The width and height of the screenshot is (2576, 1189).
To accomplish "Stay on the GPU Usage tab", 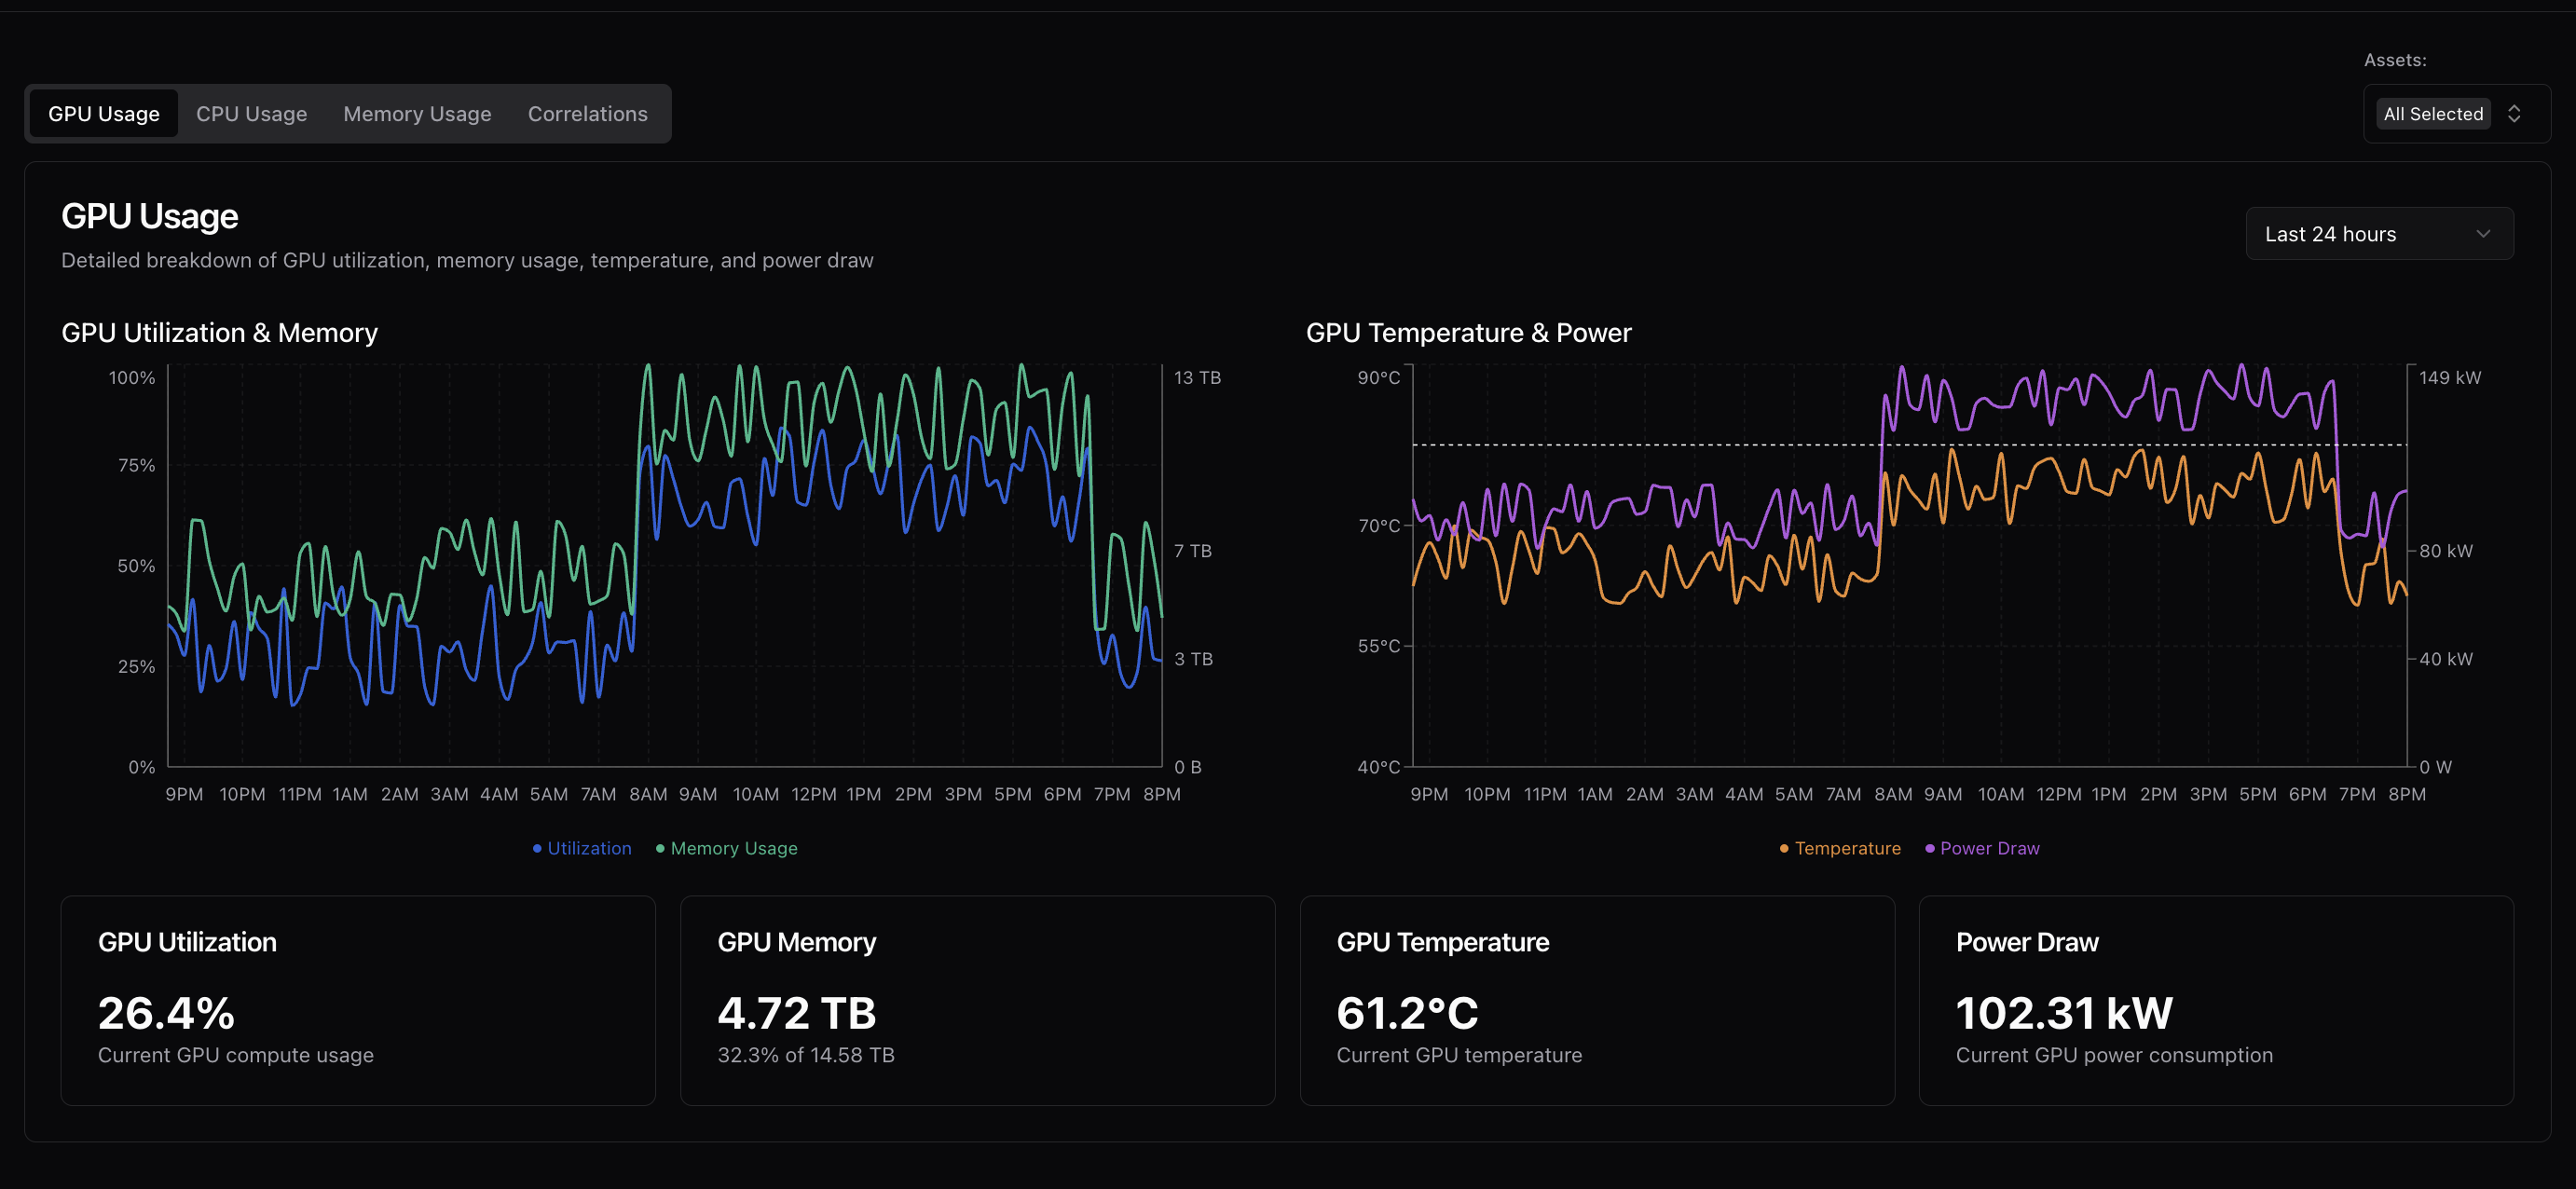I will (103, 113).
